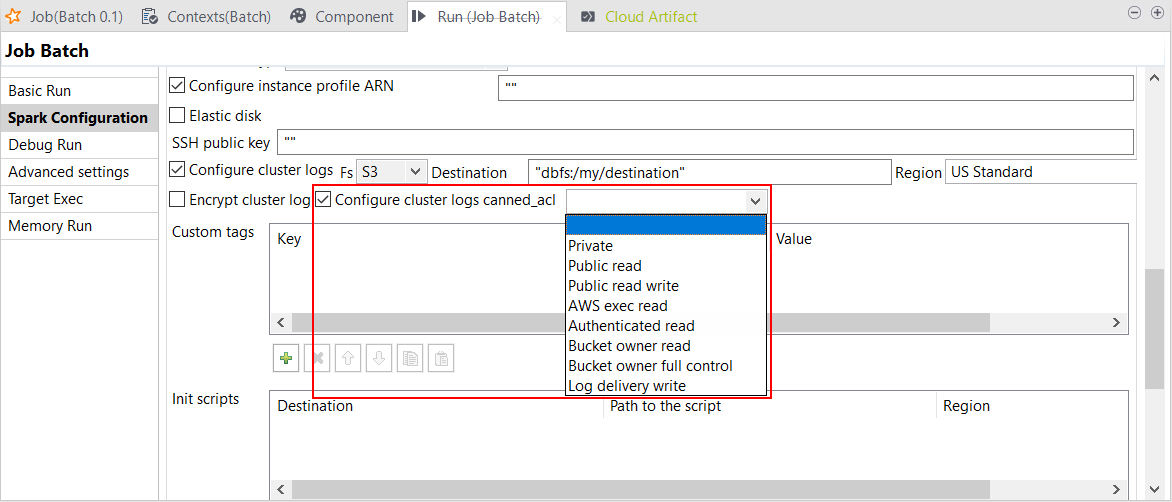Screen dimensions: 1172x502
Task: Click the paste rows icon under Custom tags
Action: pyautogui.click(x=440, y=358)
